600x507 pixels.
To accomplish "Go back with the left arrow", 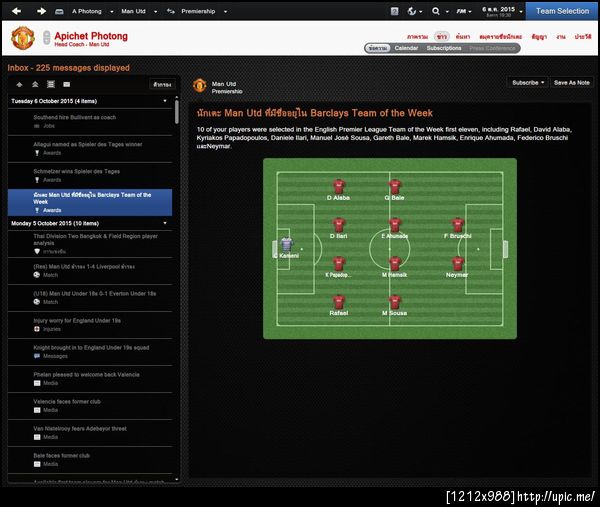I will pos(16,11).
